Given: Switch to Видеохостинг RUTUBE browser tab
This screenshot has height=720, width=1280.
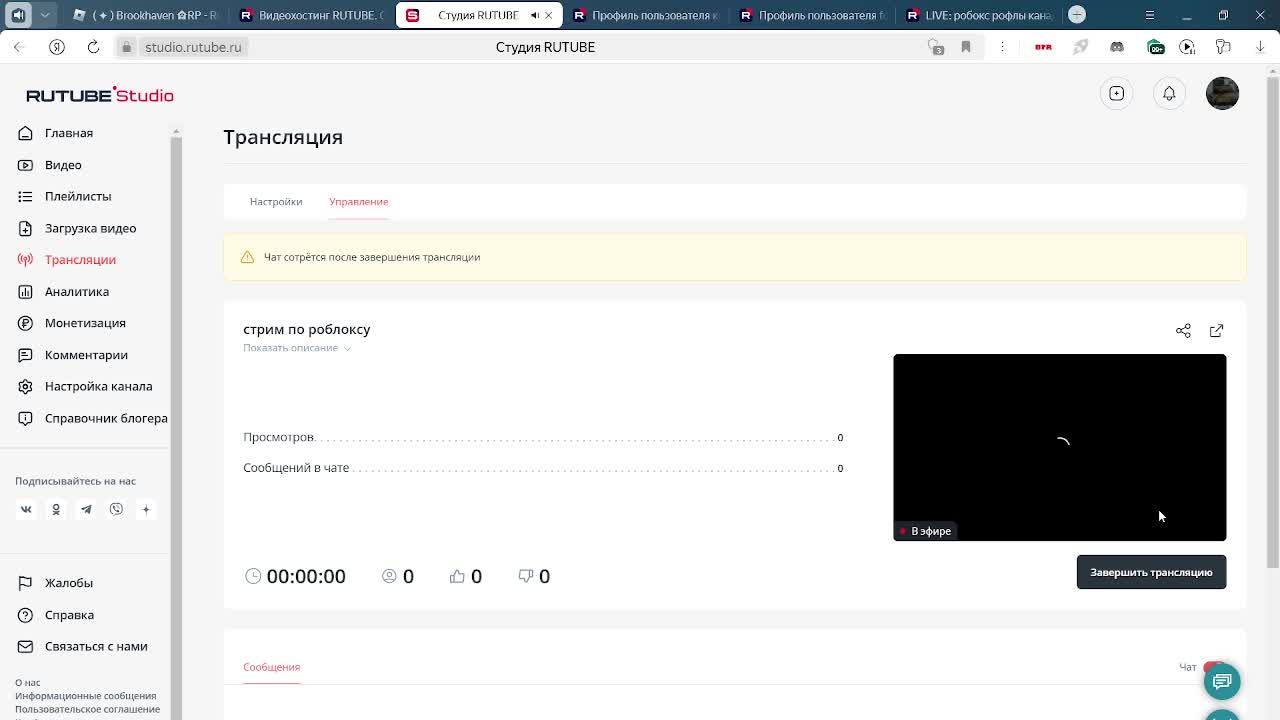Looking at the screenshot, I should [312, 15].
